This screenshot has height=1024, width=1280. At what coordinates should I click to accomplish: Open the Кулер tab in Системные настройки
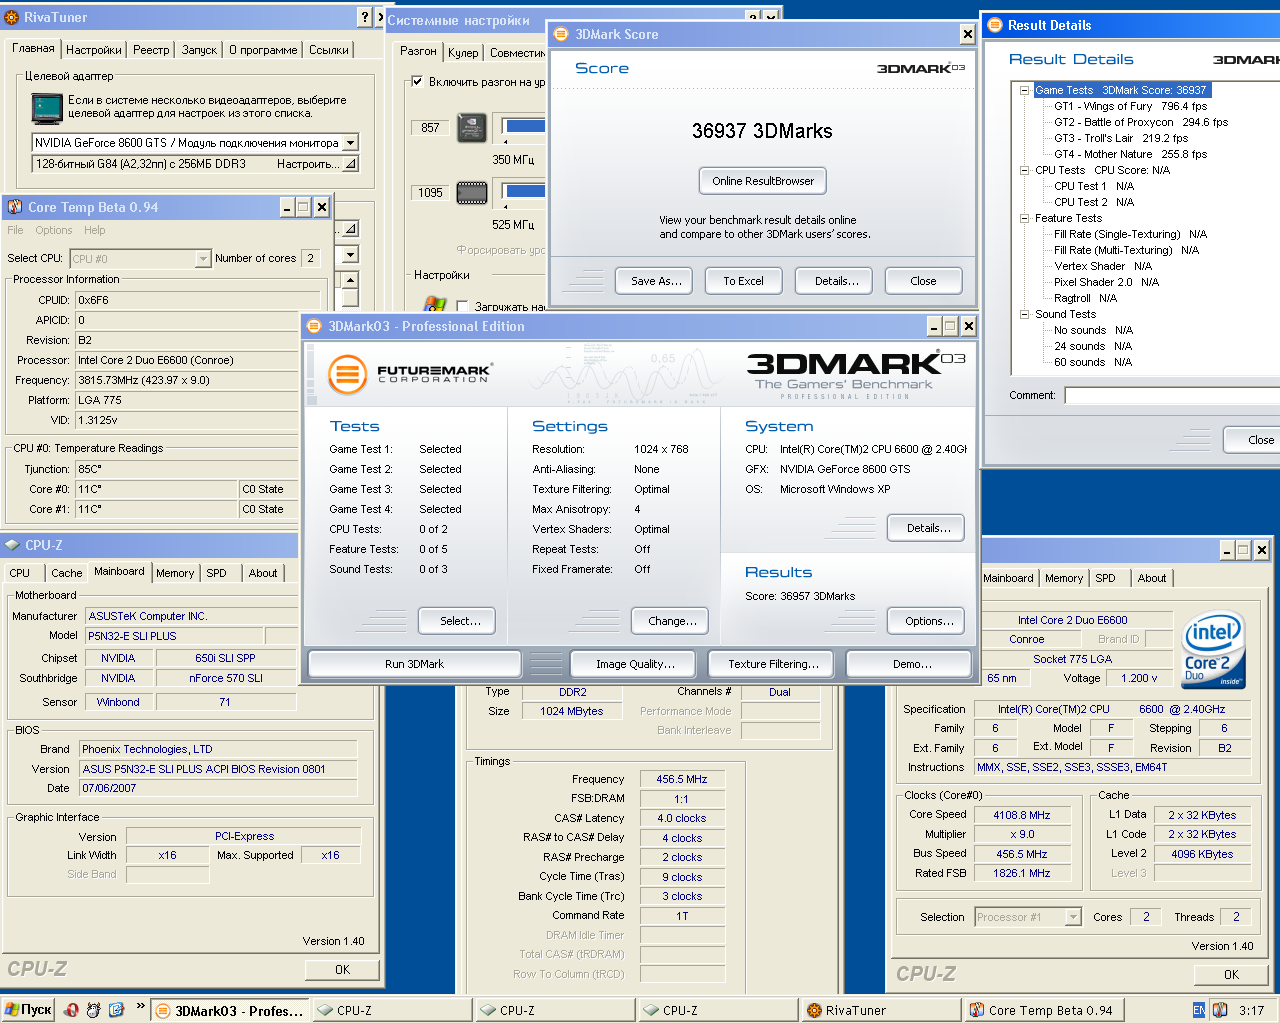click(463, 52)
